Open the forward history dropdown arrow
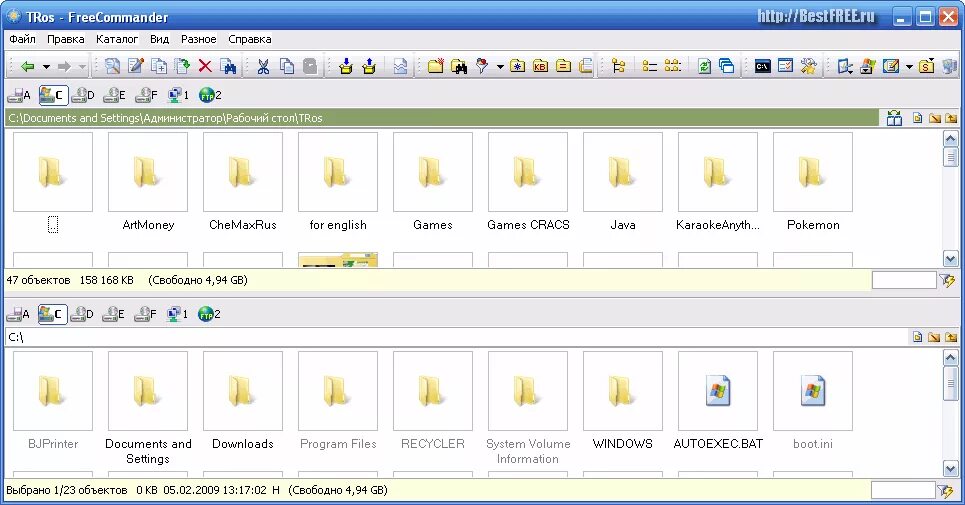 [82, 66]
